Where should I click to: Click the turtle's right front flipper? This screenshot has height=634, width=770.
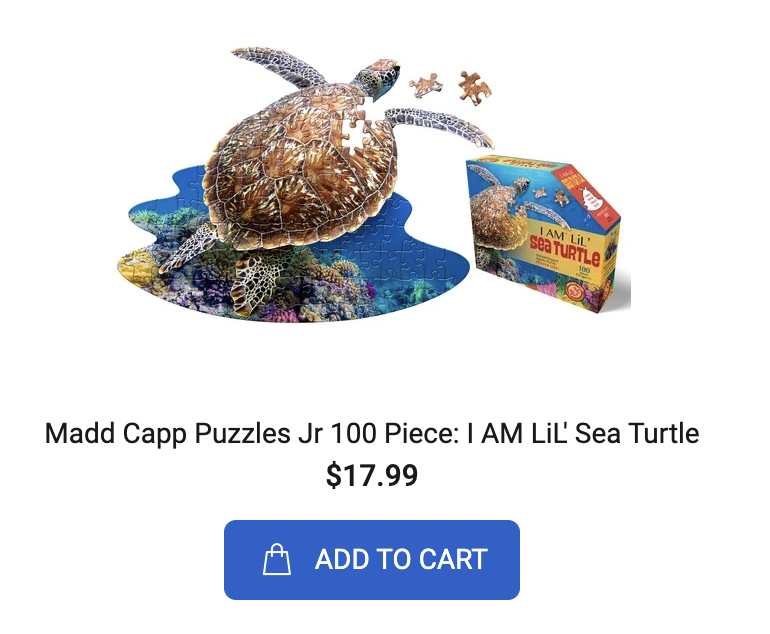pos(440,124)
